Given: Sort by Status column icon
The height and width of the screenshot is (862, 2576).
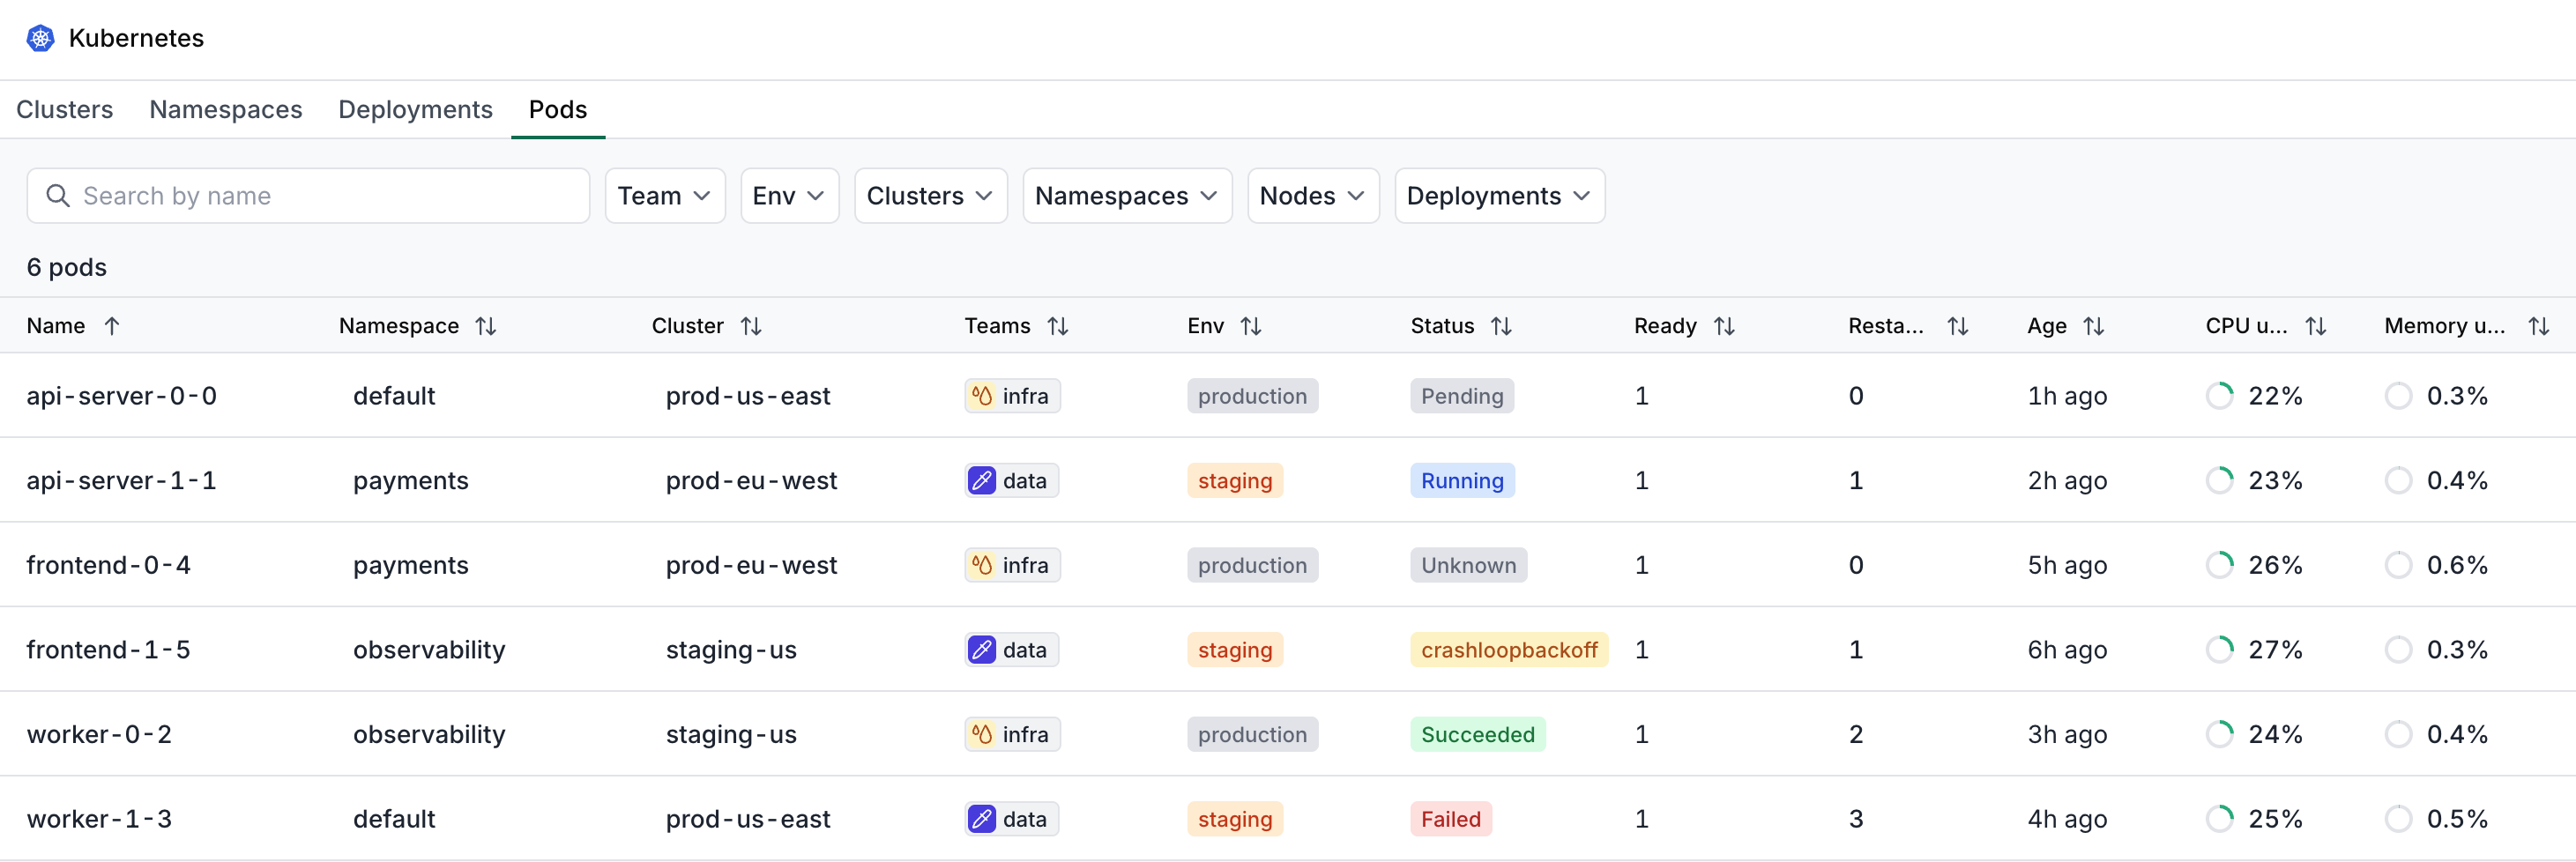Looking at the screenshot, I should click(1501, 326).
